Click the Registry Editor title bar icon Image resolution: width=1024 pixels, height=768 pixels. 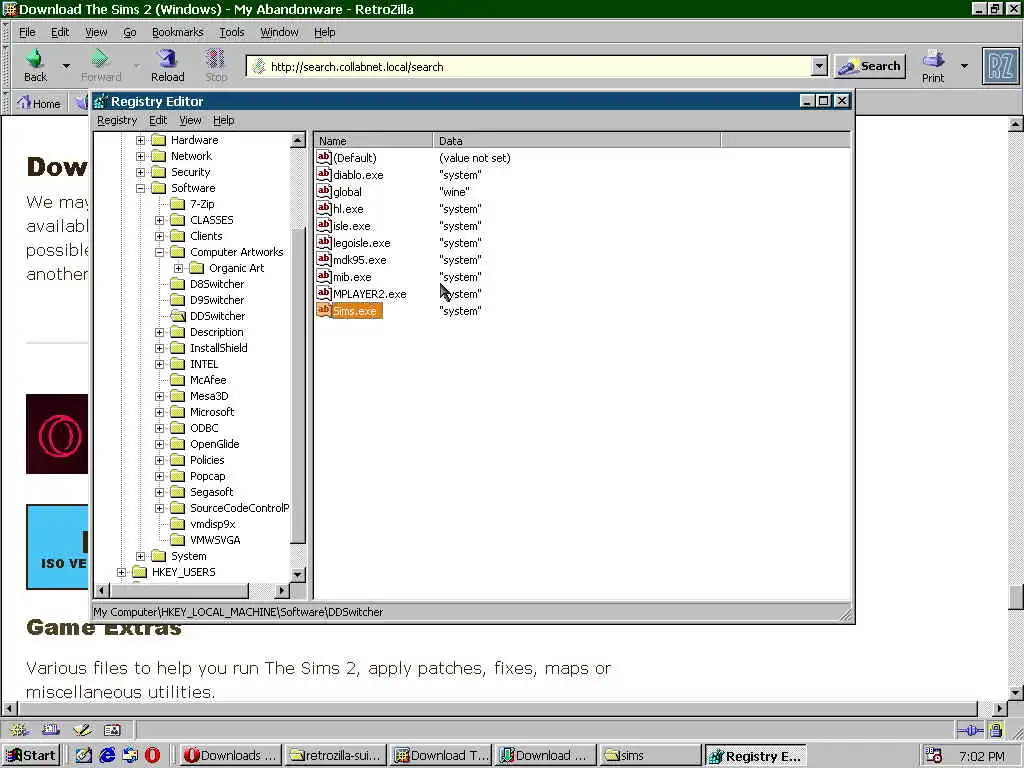click(x=100, y=101)
